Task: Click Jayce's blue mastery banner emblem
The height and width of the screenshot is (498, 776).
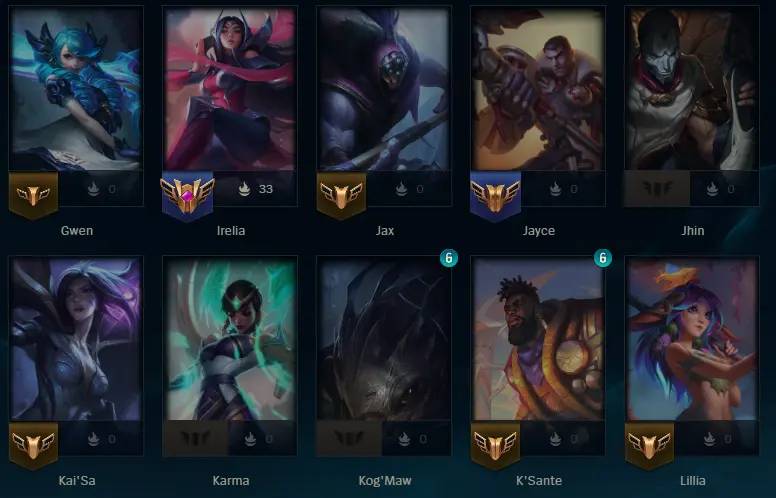Action: pos(495,196)
